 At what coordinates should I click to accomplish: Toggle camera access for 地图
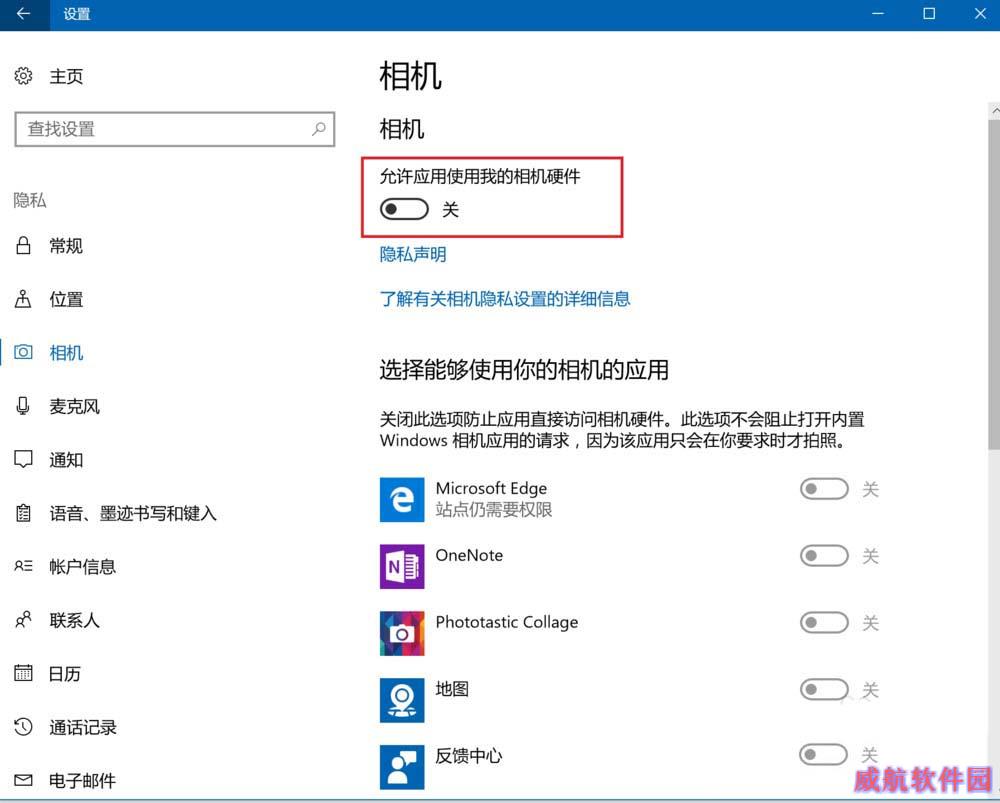(824, 689)
